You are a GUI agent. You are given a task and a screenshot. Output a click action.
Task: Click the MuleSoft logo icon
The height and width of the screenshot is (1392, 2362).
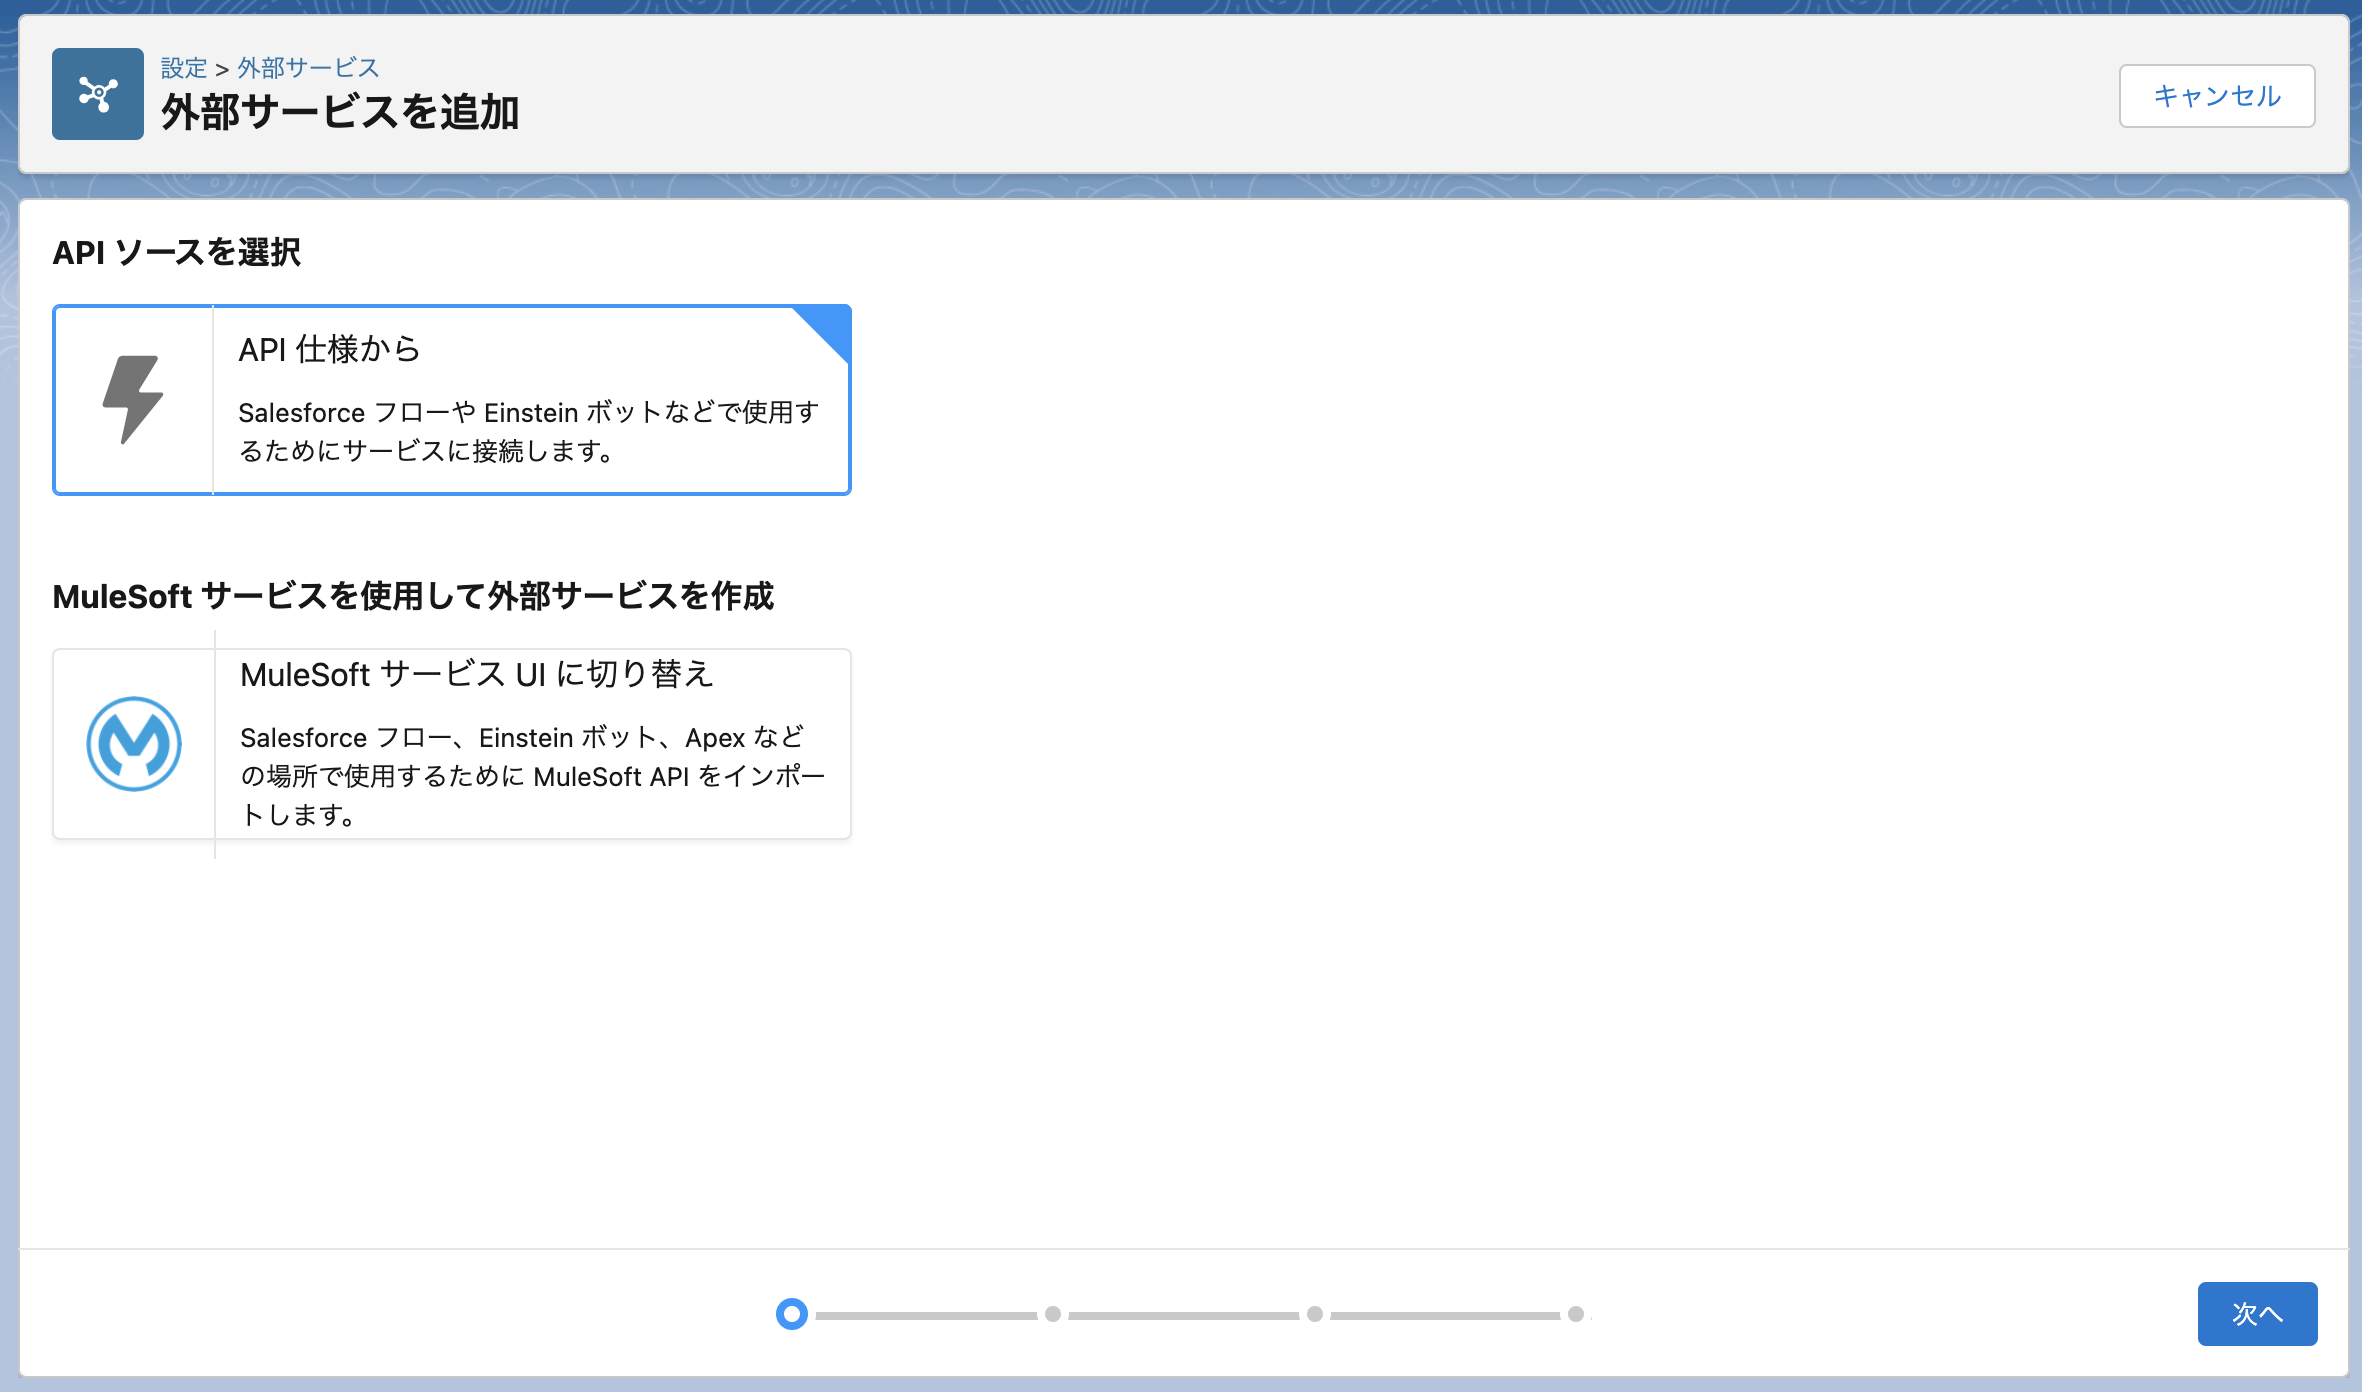(134, 744)
